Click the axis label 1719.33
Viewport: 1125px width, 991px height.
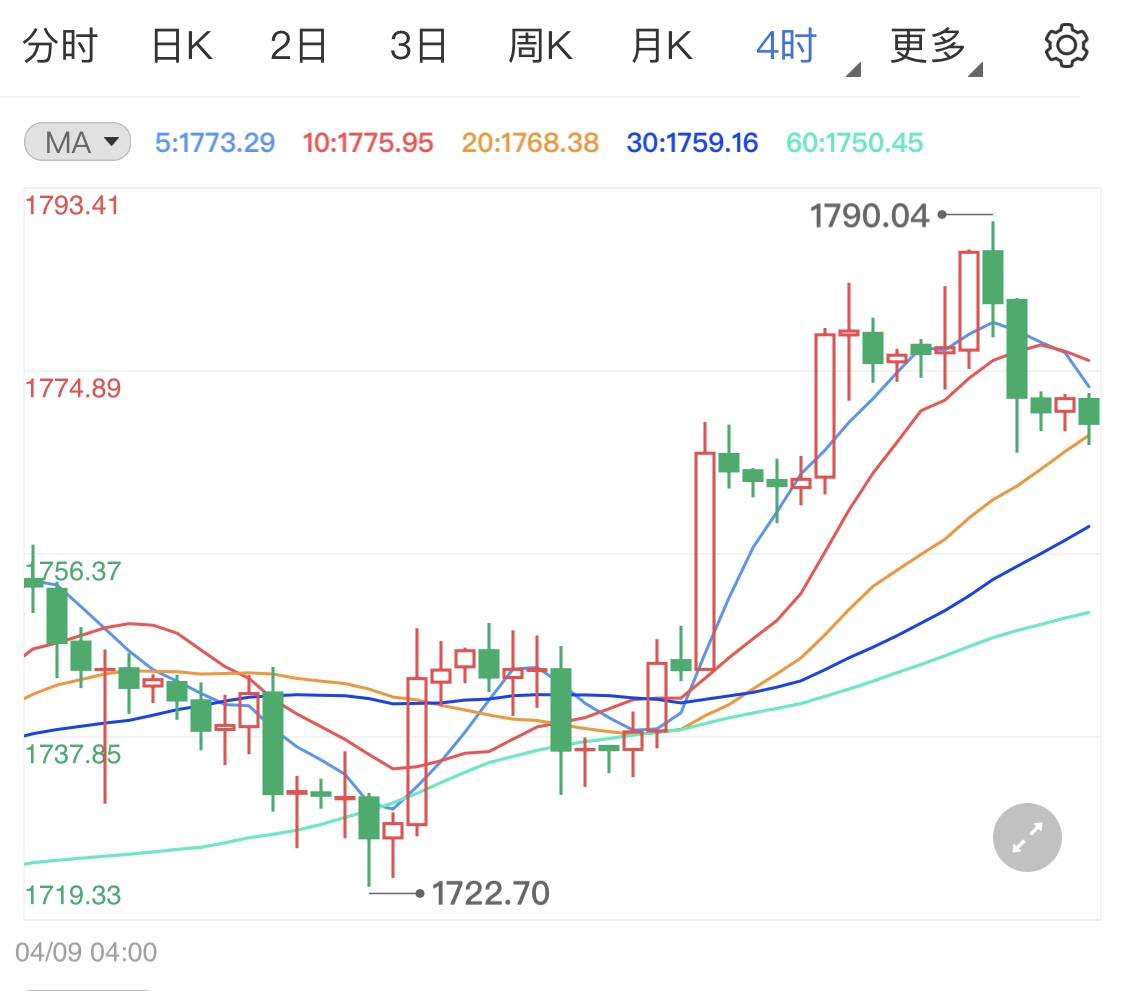(x=72, y=895)
